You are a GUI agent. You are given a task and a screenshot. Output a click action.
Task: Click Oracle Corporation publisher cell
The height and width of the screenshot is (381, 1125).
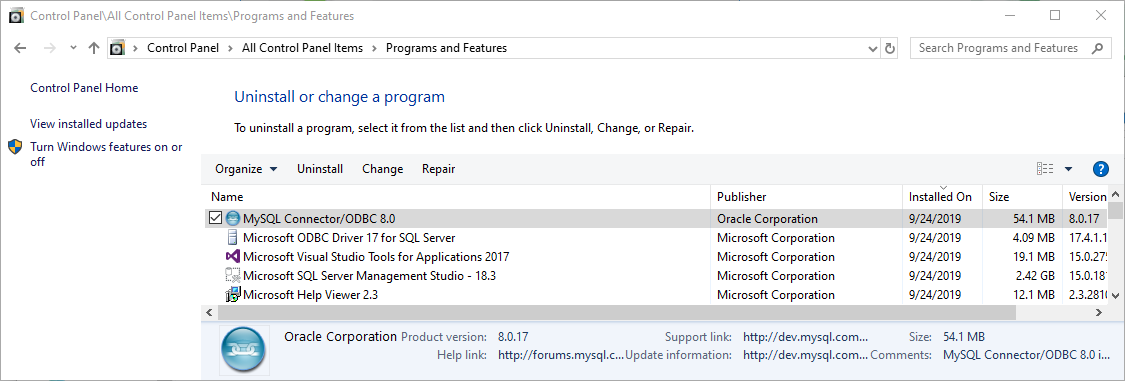pos(767,218)
